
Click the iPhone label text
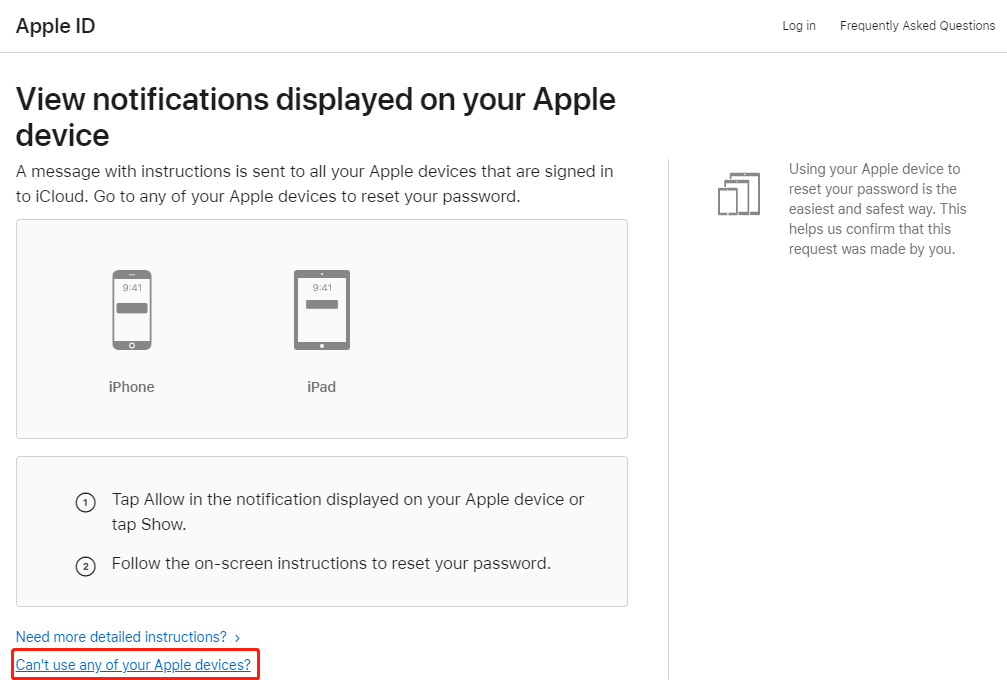132,387
